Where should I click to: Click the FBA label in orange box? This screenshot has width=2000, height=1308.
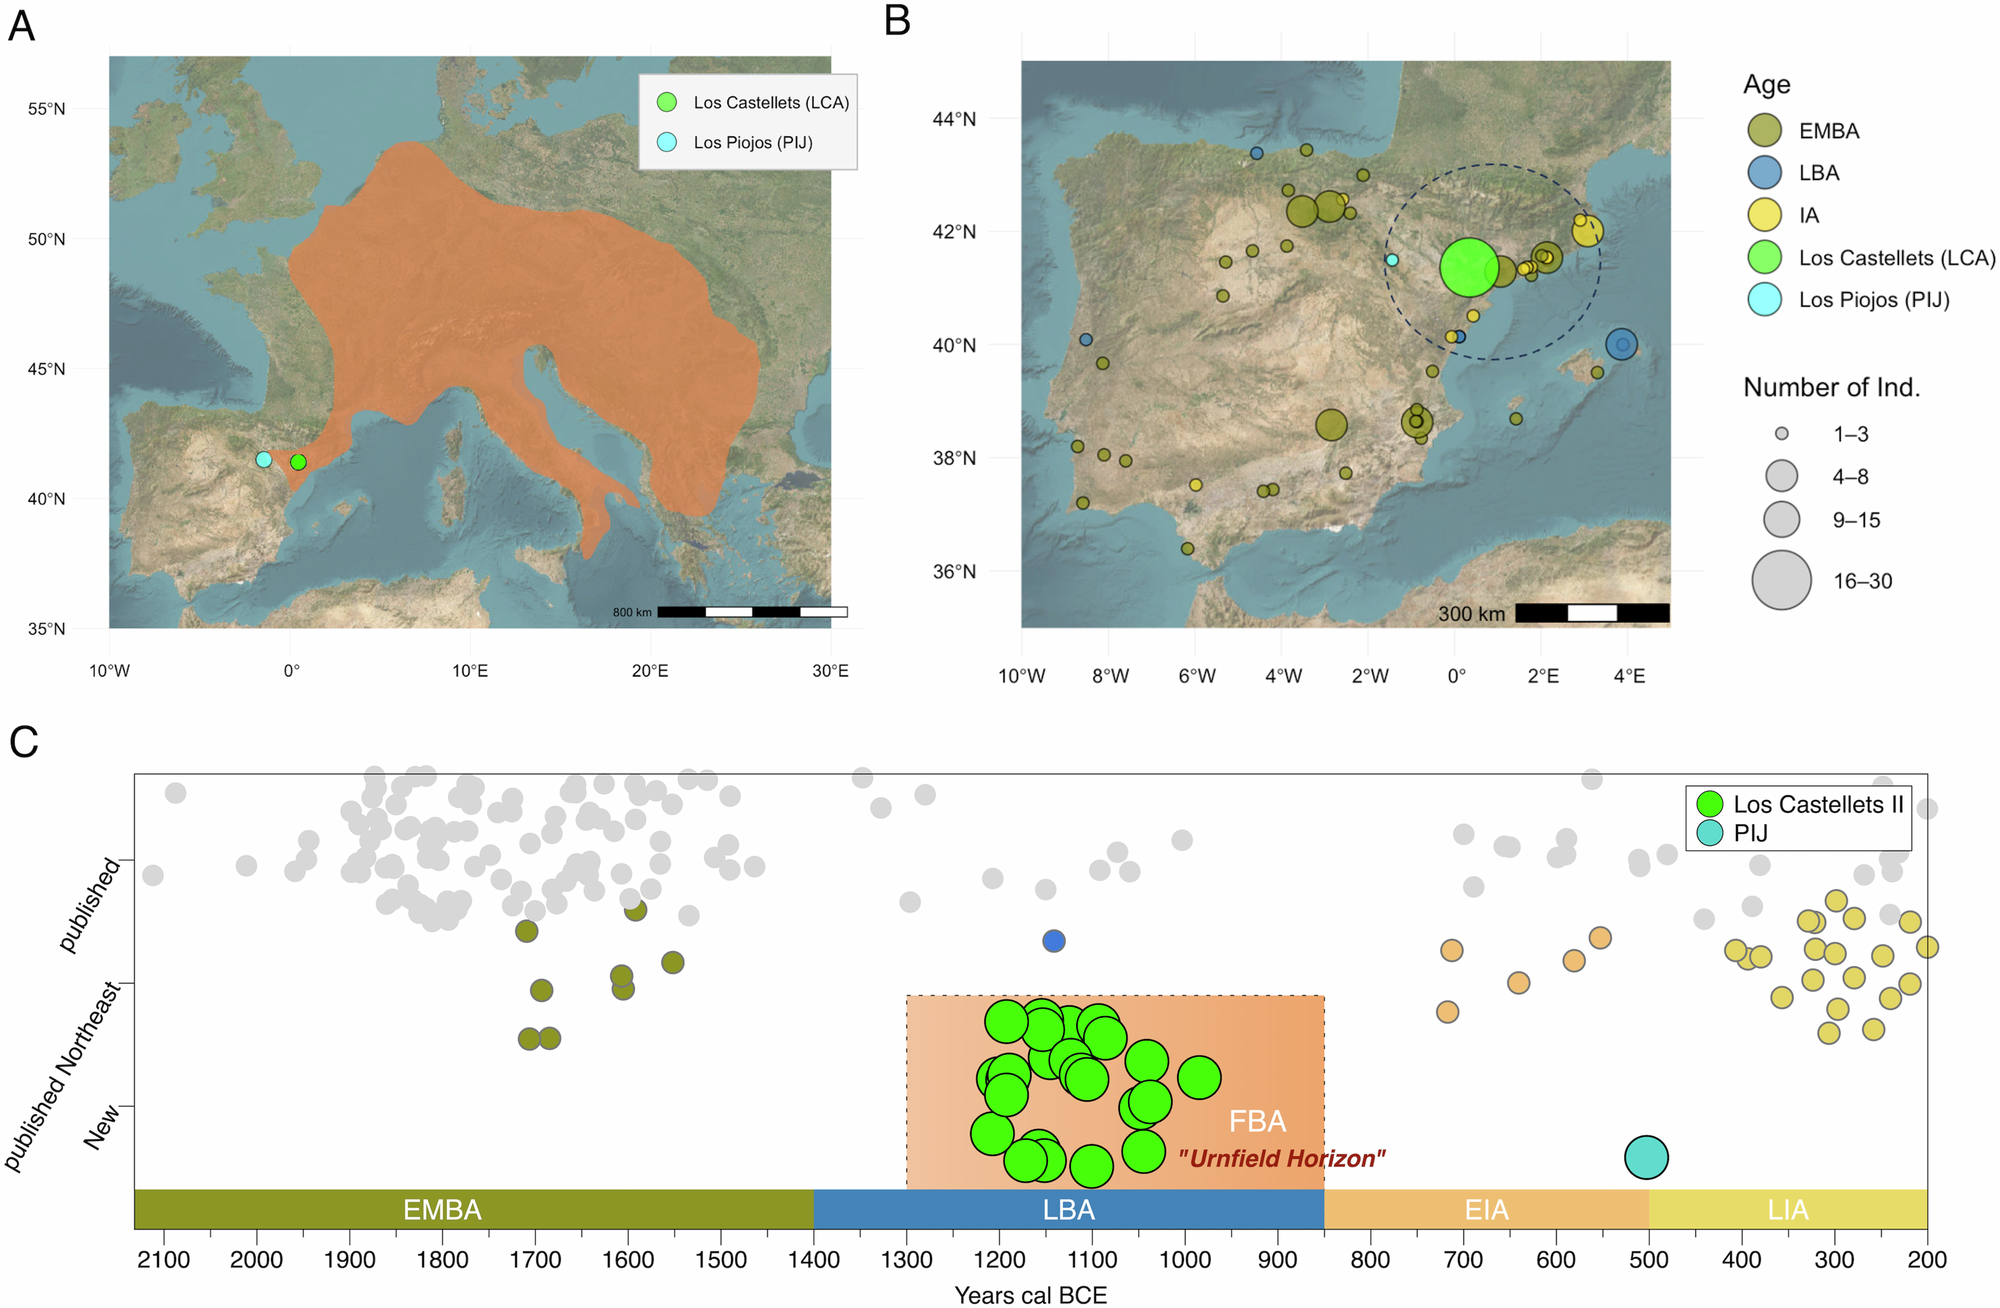click(1257, 1121)
